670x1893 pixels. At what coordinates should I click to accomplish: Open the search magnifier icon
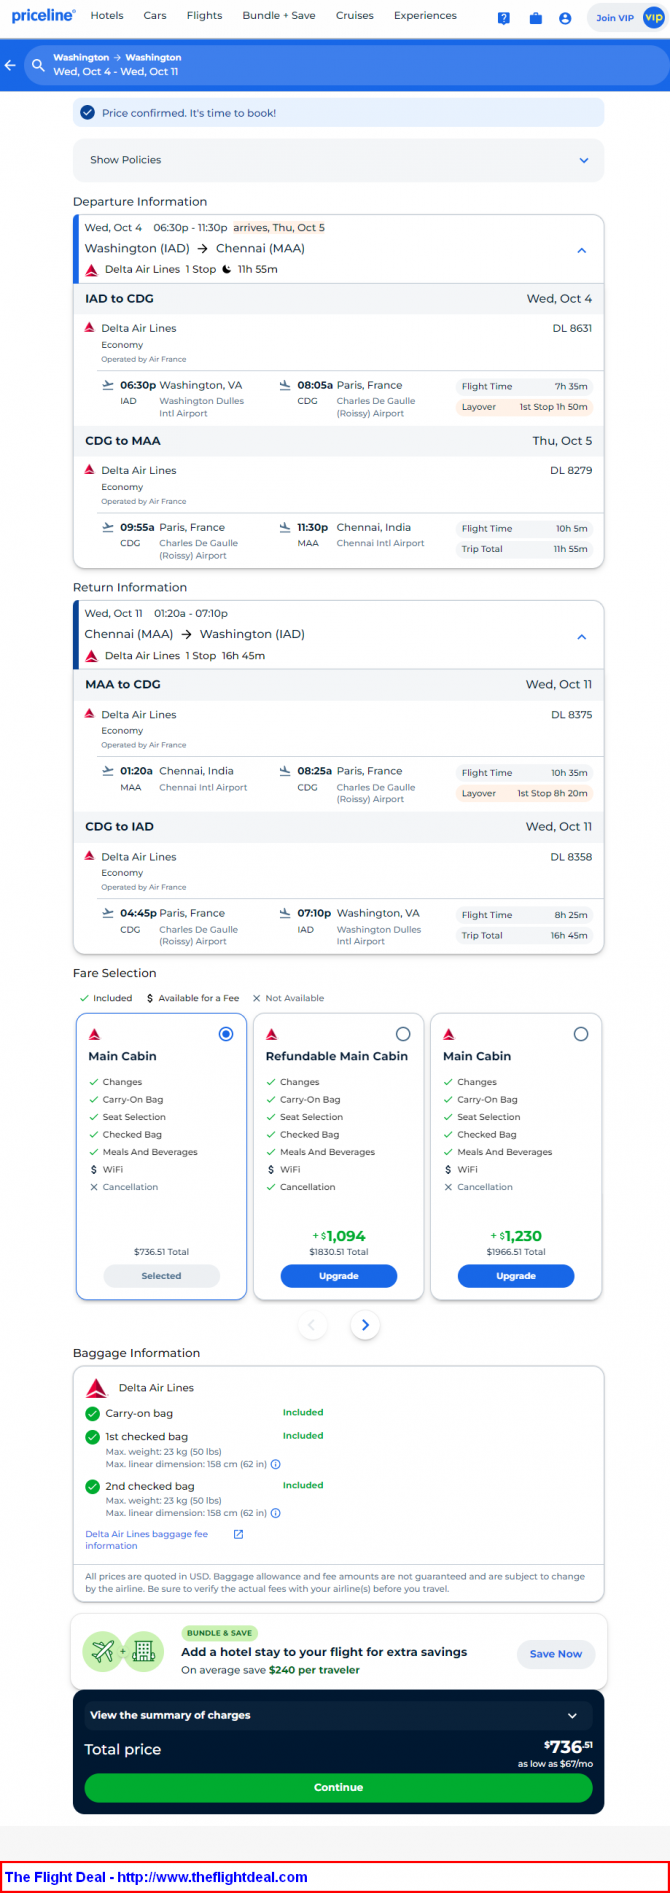click(38, 65)
